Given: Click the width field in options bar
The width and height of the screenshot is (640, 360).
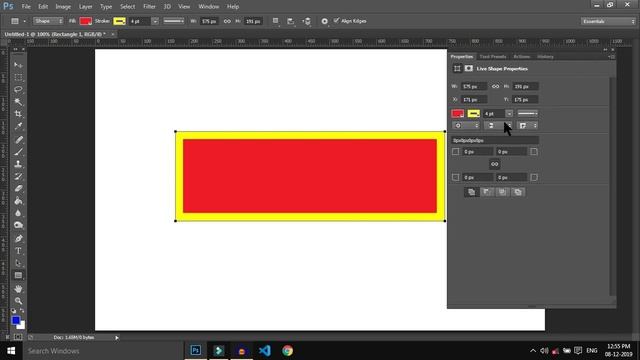Looking at the screenshot, I should 209,21.
